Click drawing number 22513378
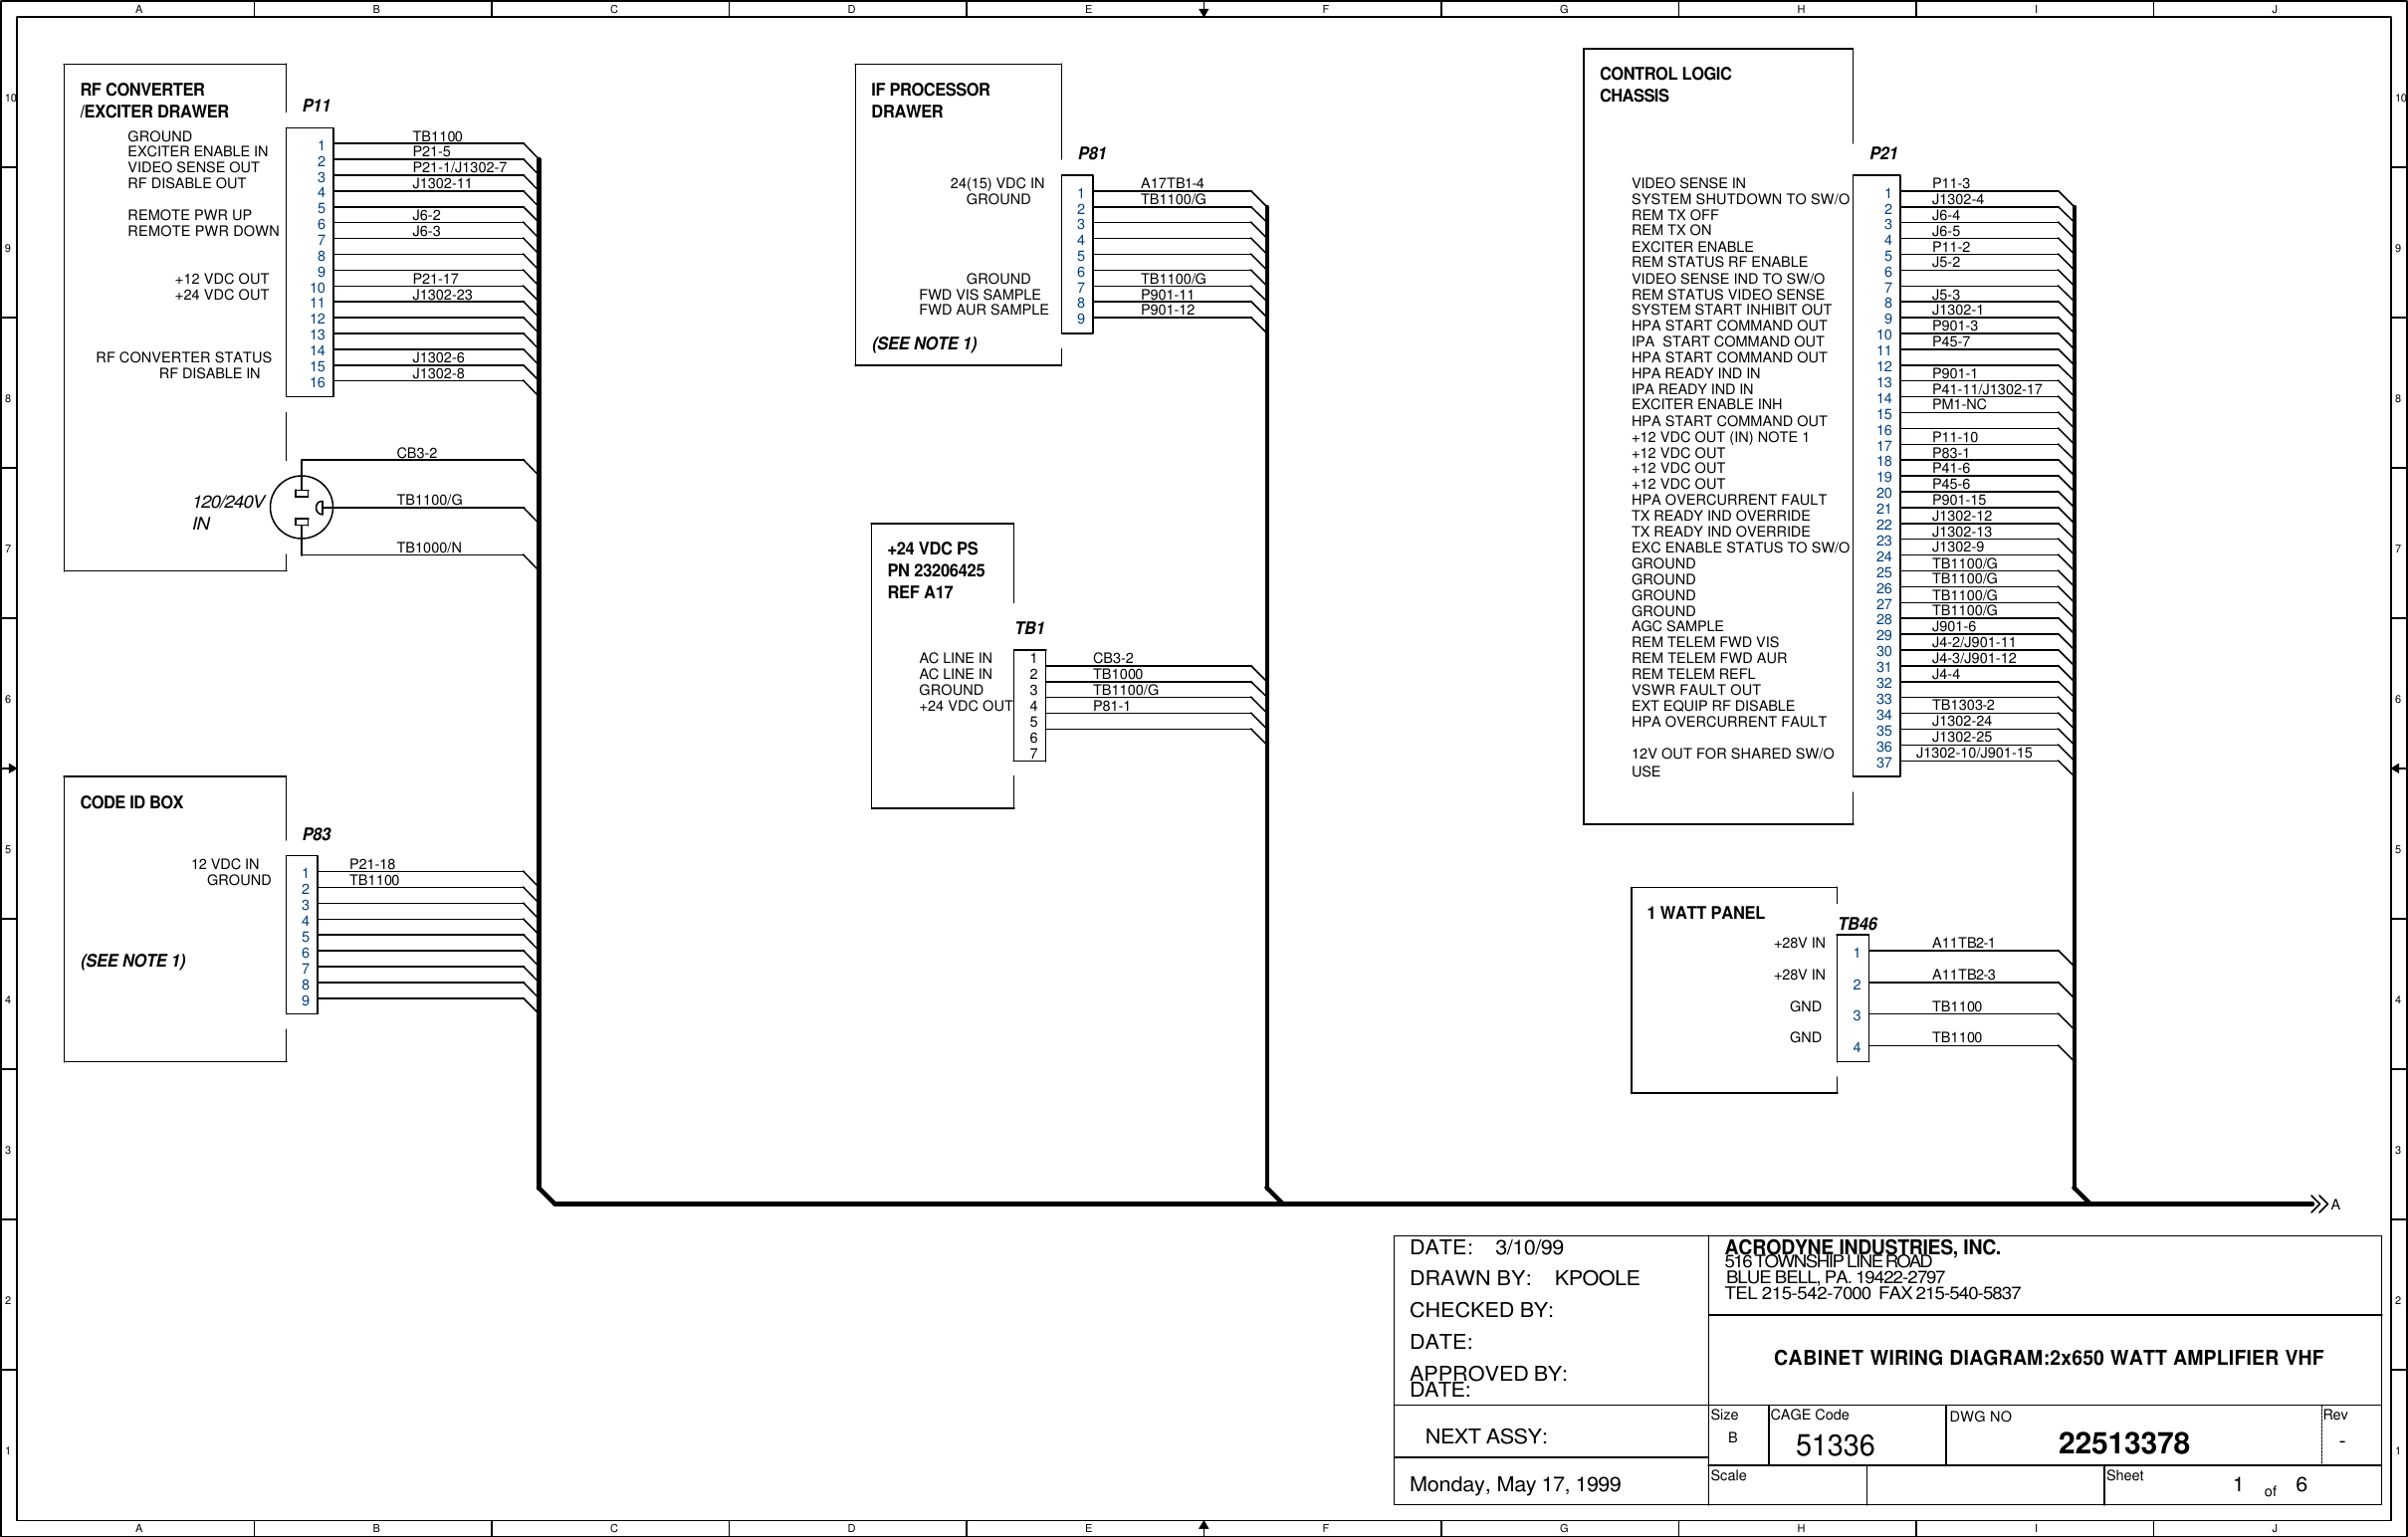The width and height of the screenshot is (2408, 1537). (2123, 1443)
